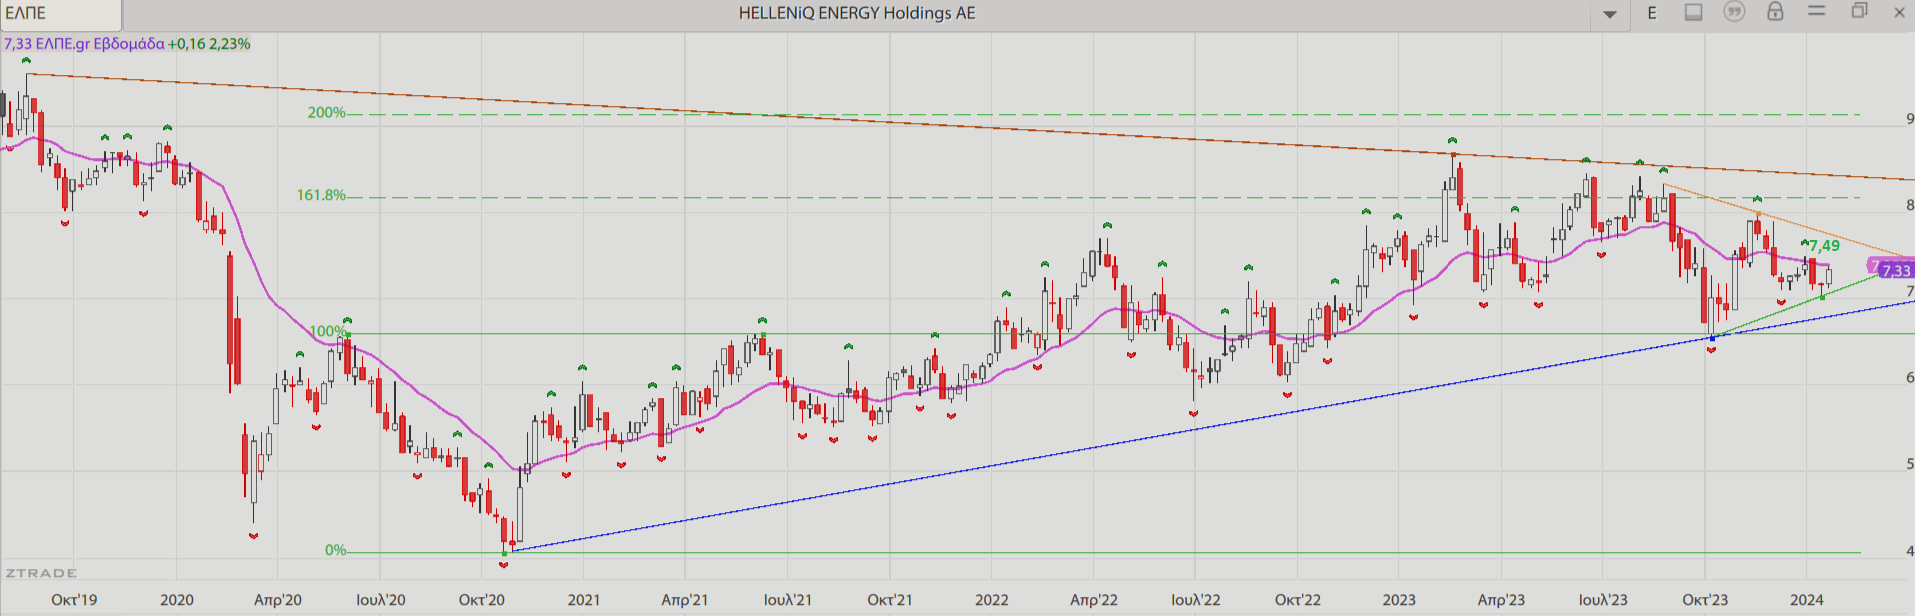Viewport: 1915px width, 616px height.
Task: Click the 2024 year label on time axis
Action: tap(1807, 600)
